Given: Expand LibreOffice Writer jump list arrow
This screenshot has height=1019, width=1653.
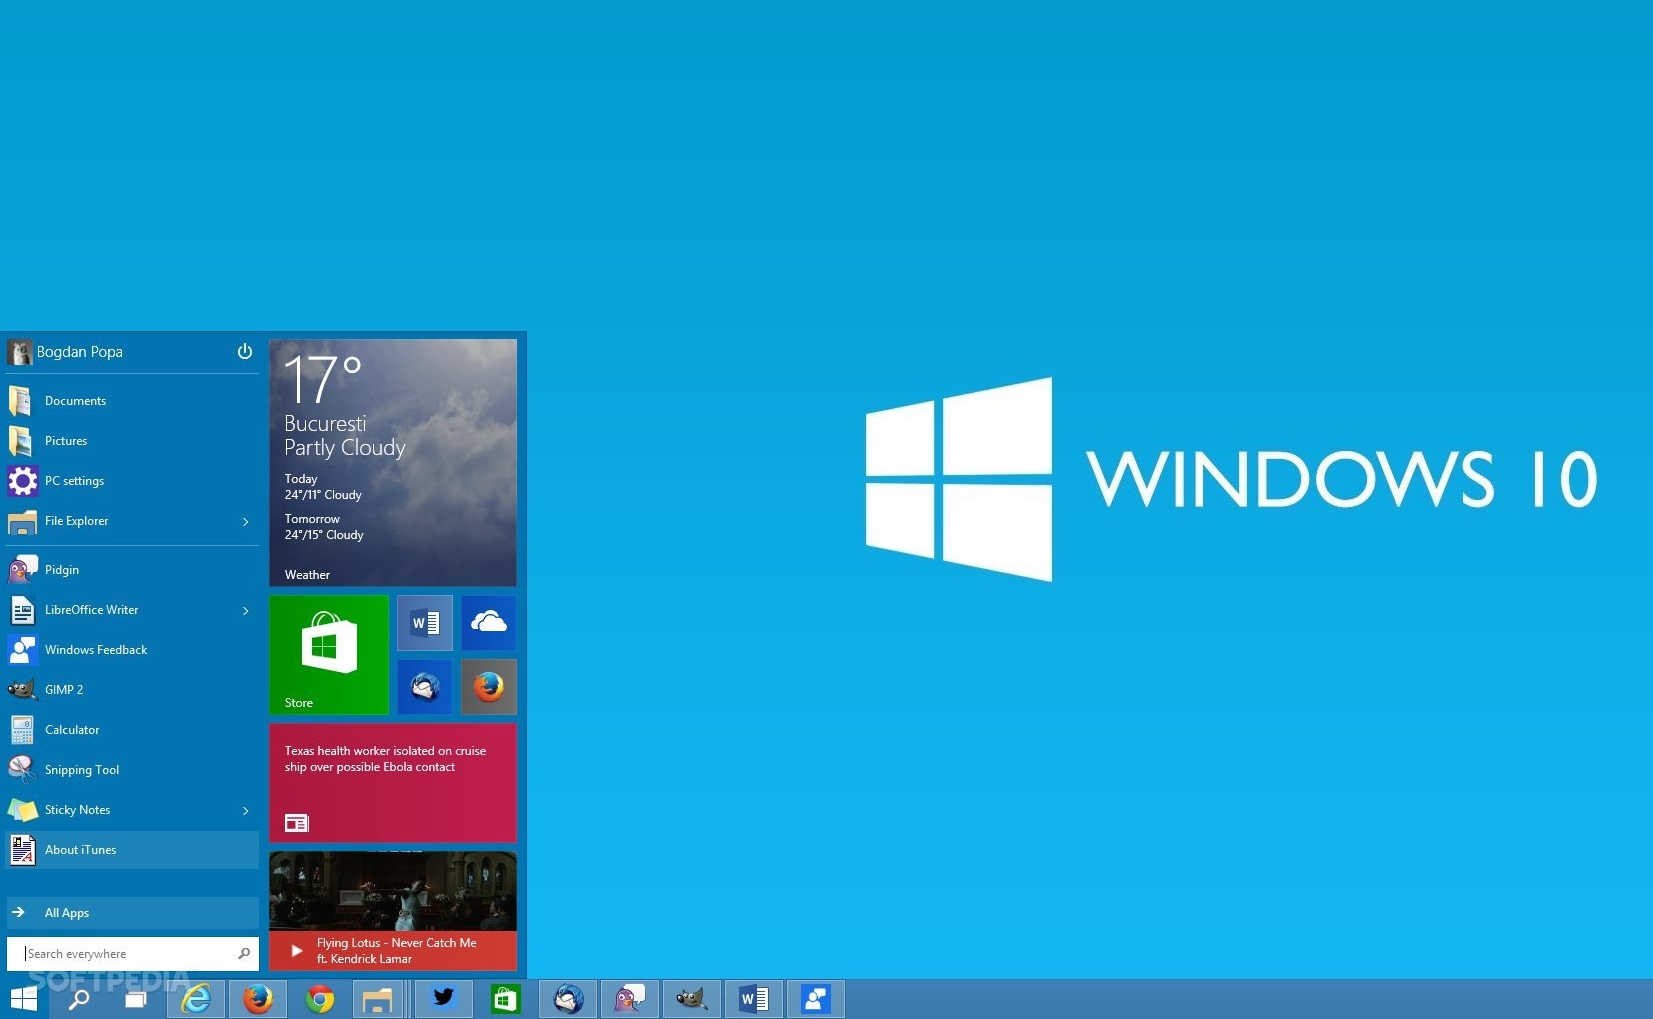Looking at the screenshot, I should click(246, 610).
